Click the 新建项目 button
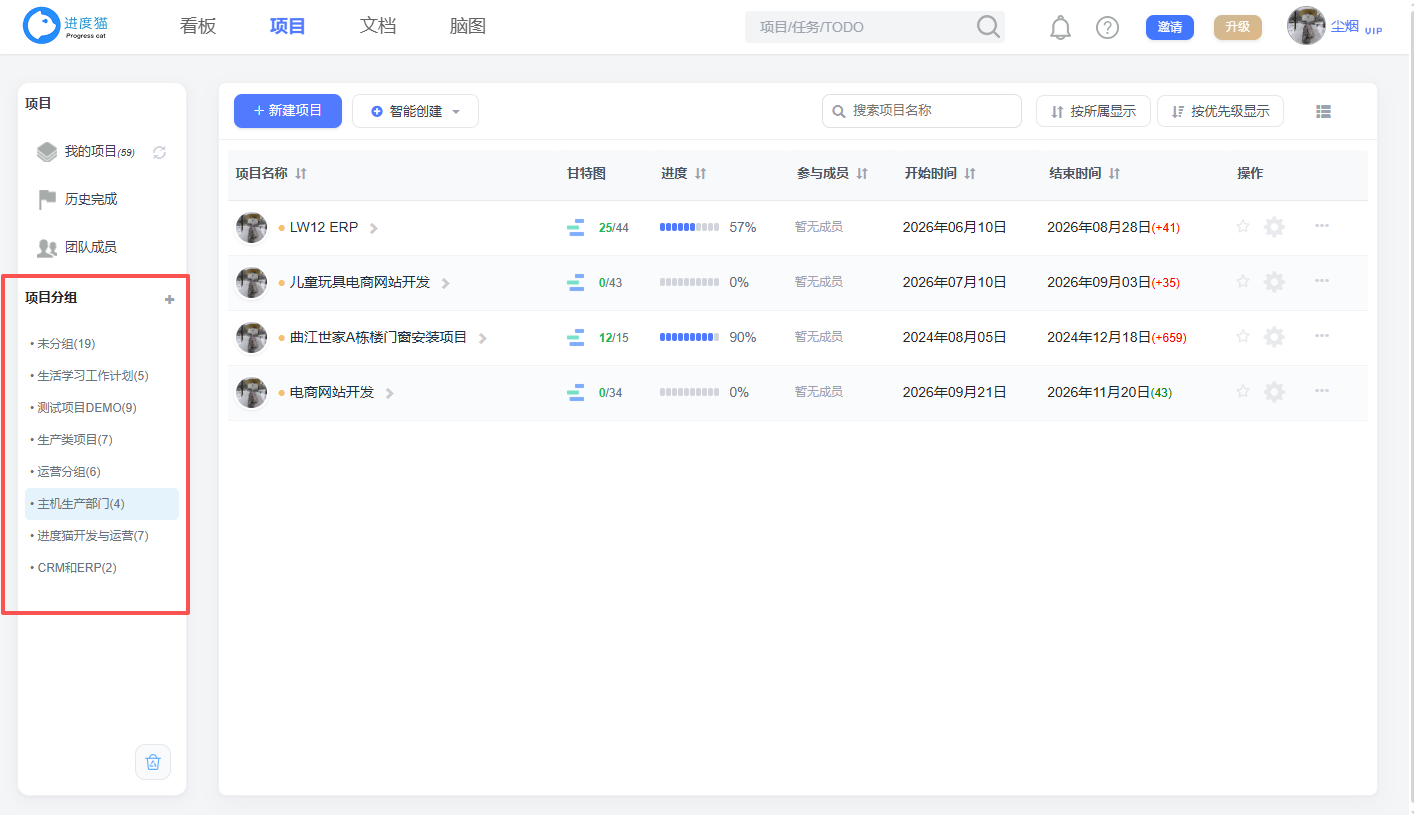1414x815 pixels. (288, 111)
